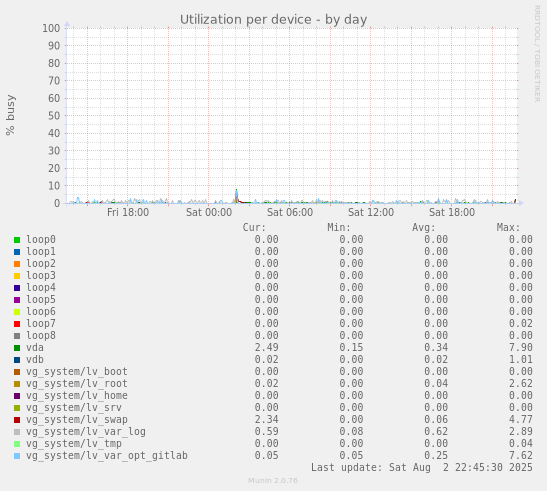The height and width of the screenshot is (491, 547).
Task: Click lv_root's max value 2.62
Action: (x=520, y=384)
